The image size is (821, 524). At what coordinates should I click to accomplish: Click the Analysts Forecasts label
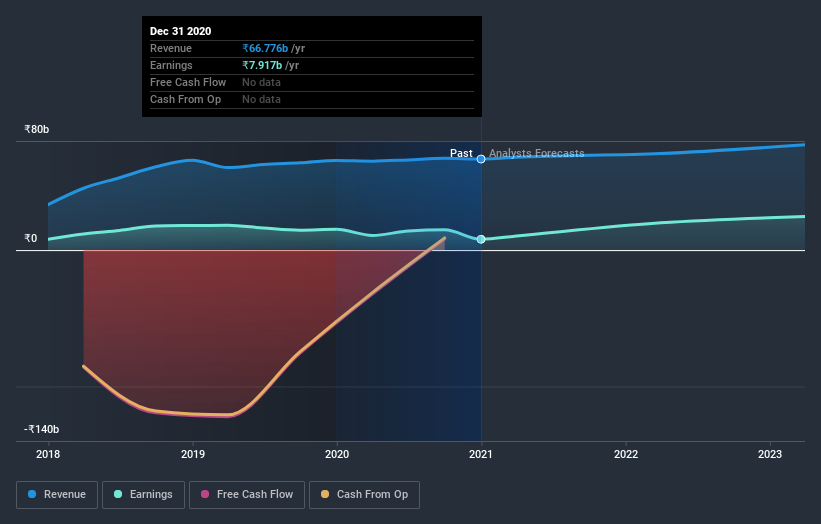click(537, 153)
